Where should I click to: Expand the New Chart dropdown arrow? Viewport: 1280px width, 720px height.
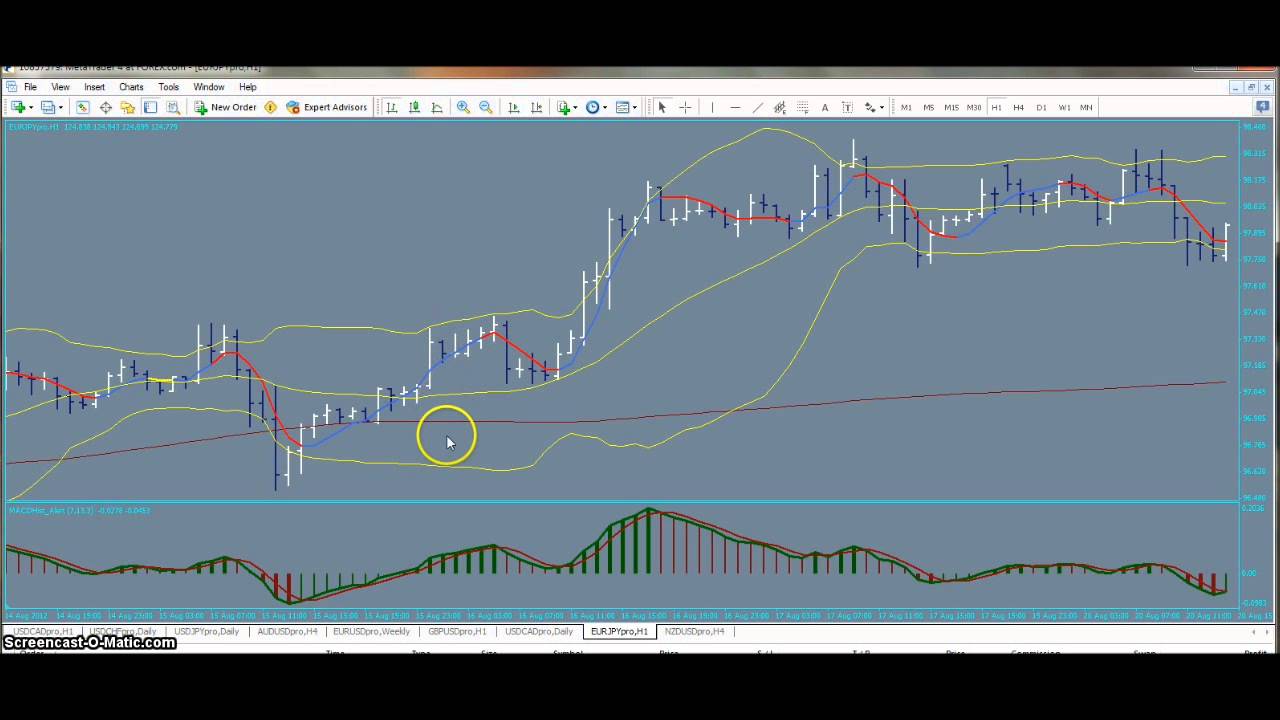click(x=31, y=107)
